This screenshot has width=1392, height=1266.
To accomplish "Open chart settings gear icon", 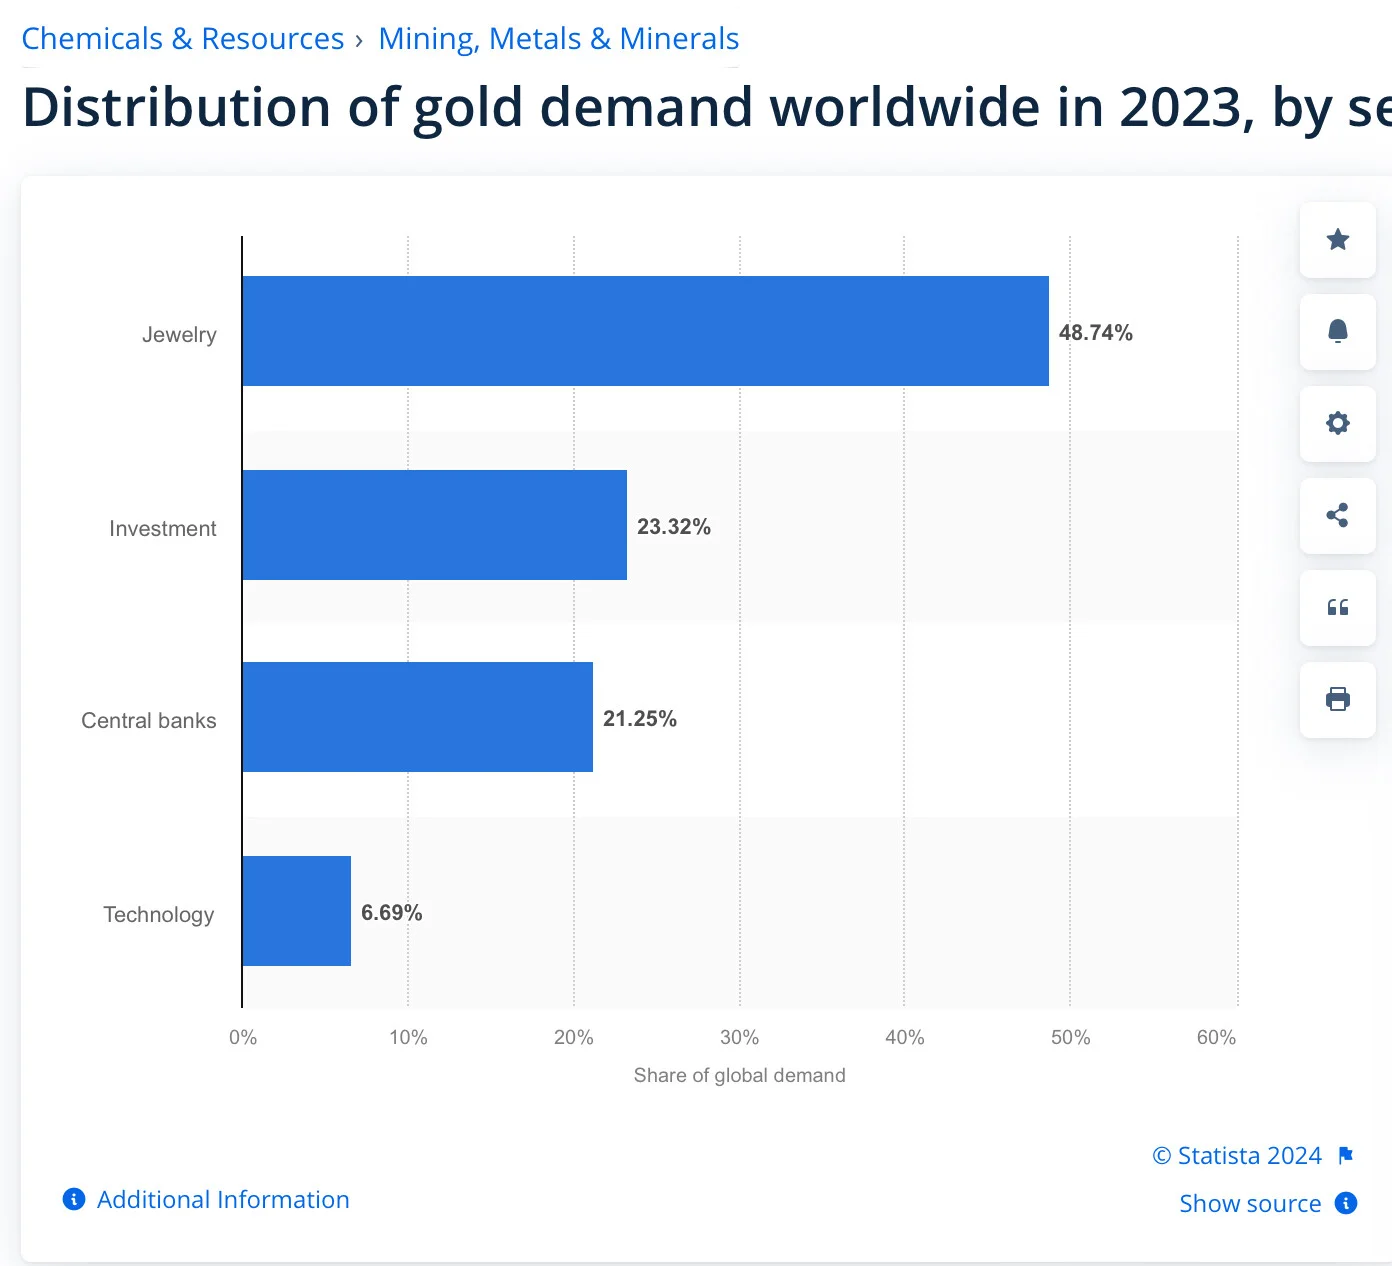I will [1338, 423].
